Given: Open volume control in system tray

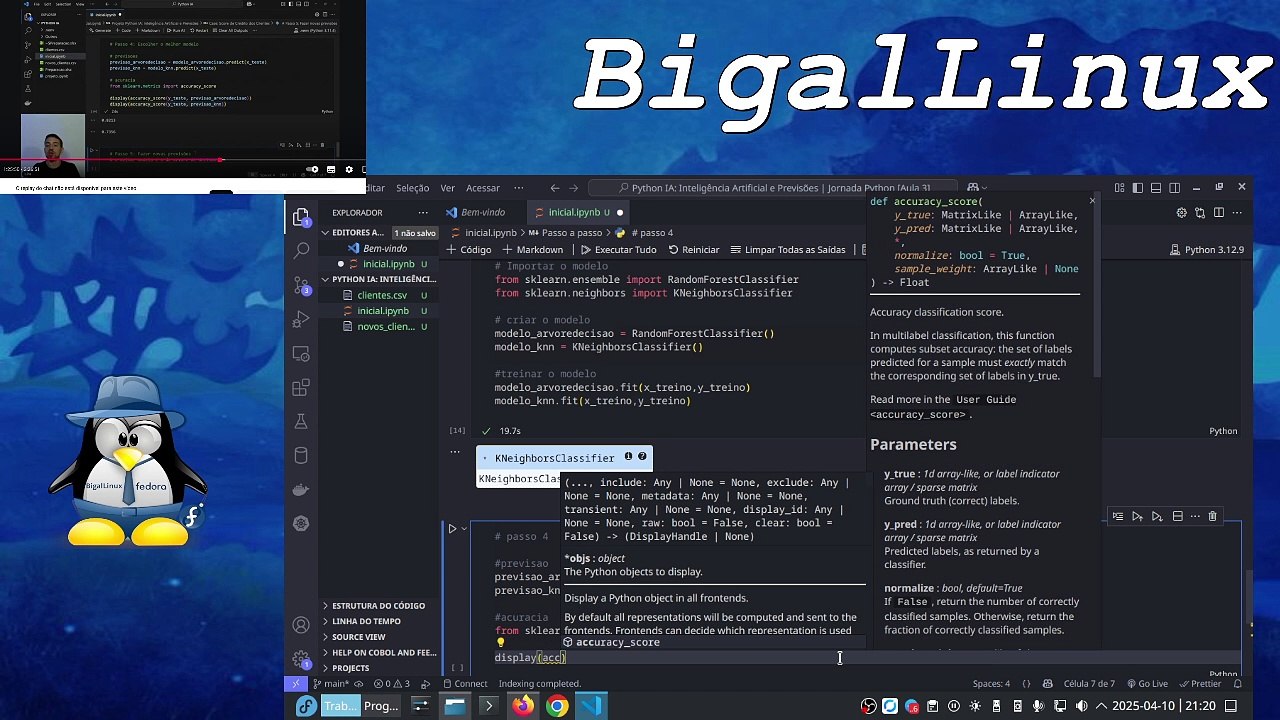Looking at the screenshot, I should click(1081, 706).
